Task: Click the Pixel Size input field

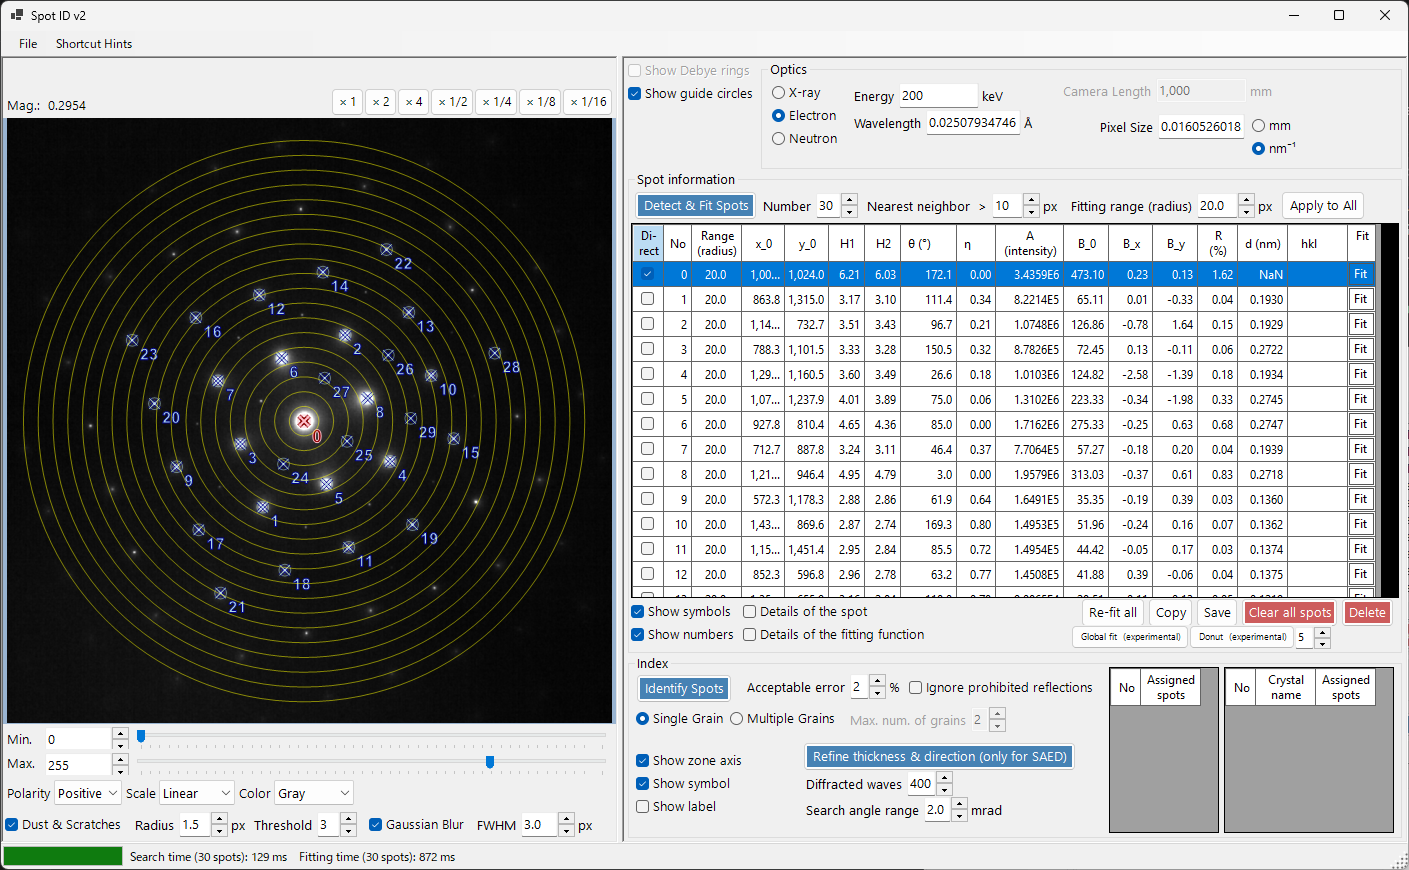Action: coord(1201,127)
